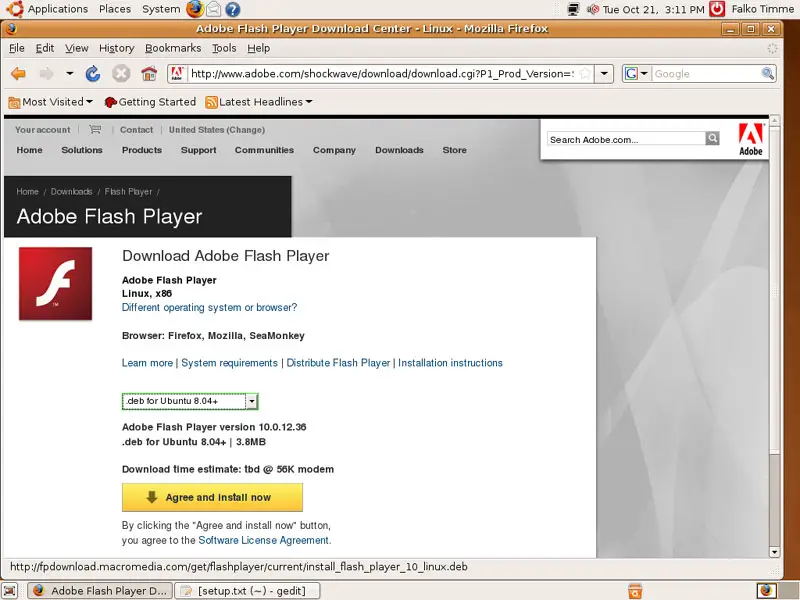Launch the mail client from top panel

(x=214, y=9)
